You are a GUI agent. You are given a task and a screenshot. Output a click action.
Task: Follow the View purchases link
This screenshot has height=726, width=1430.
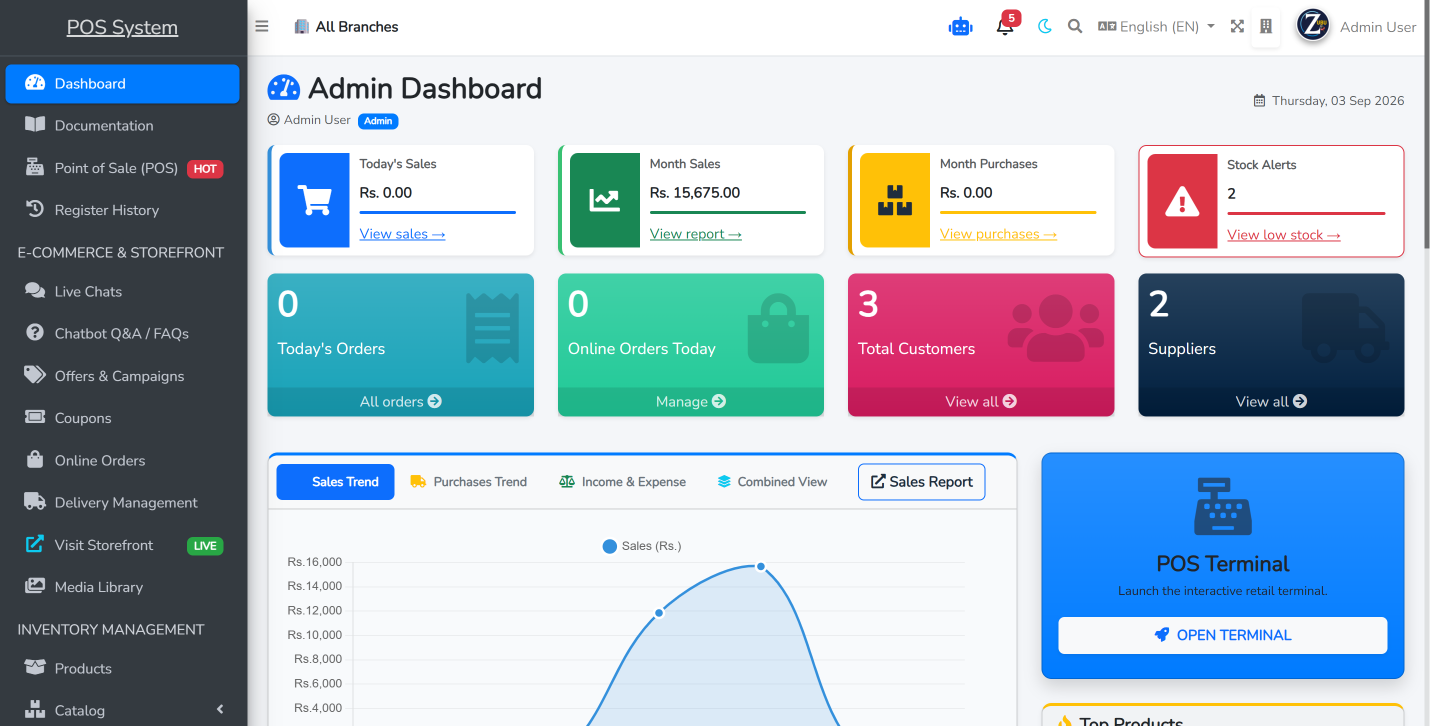pyautogui.click(x=998, y=234)
